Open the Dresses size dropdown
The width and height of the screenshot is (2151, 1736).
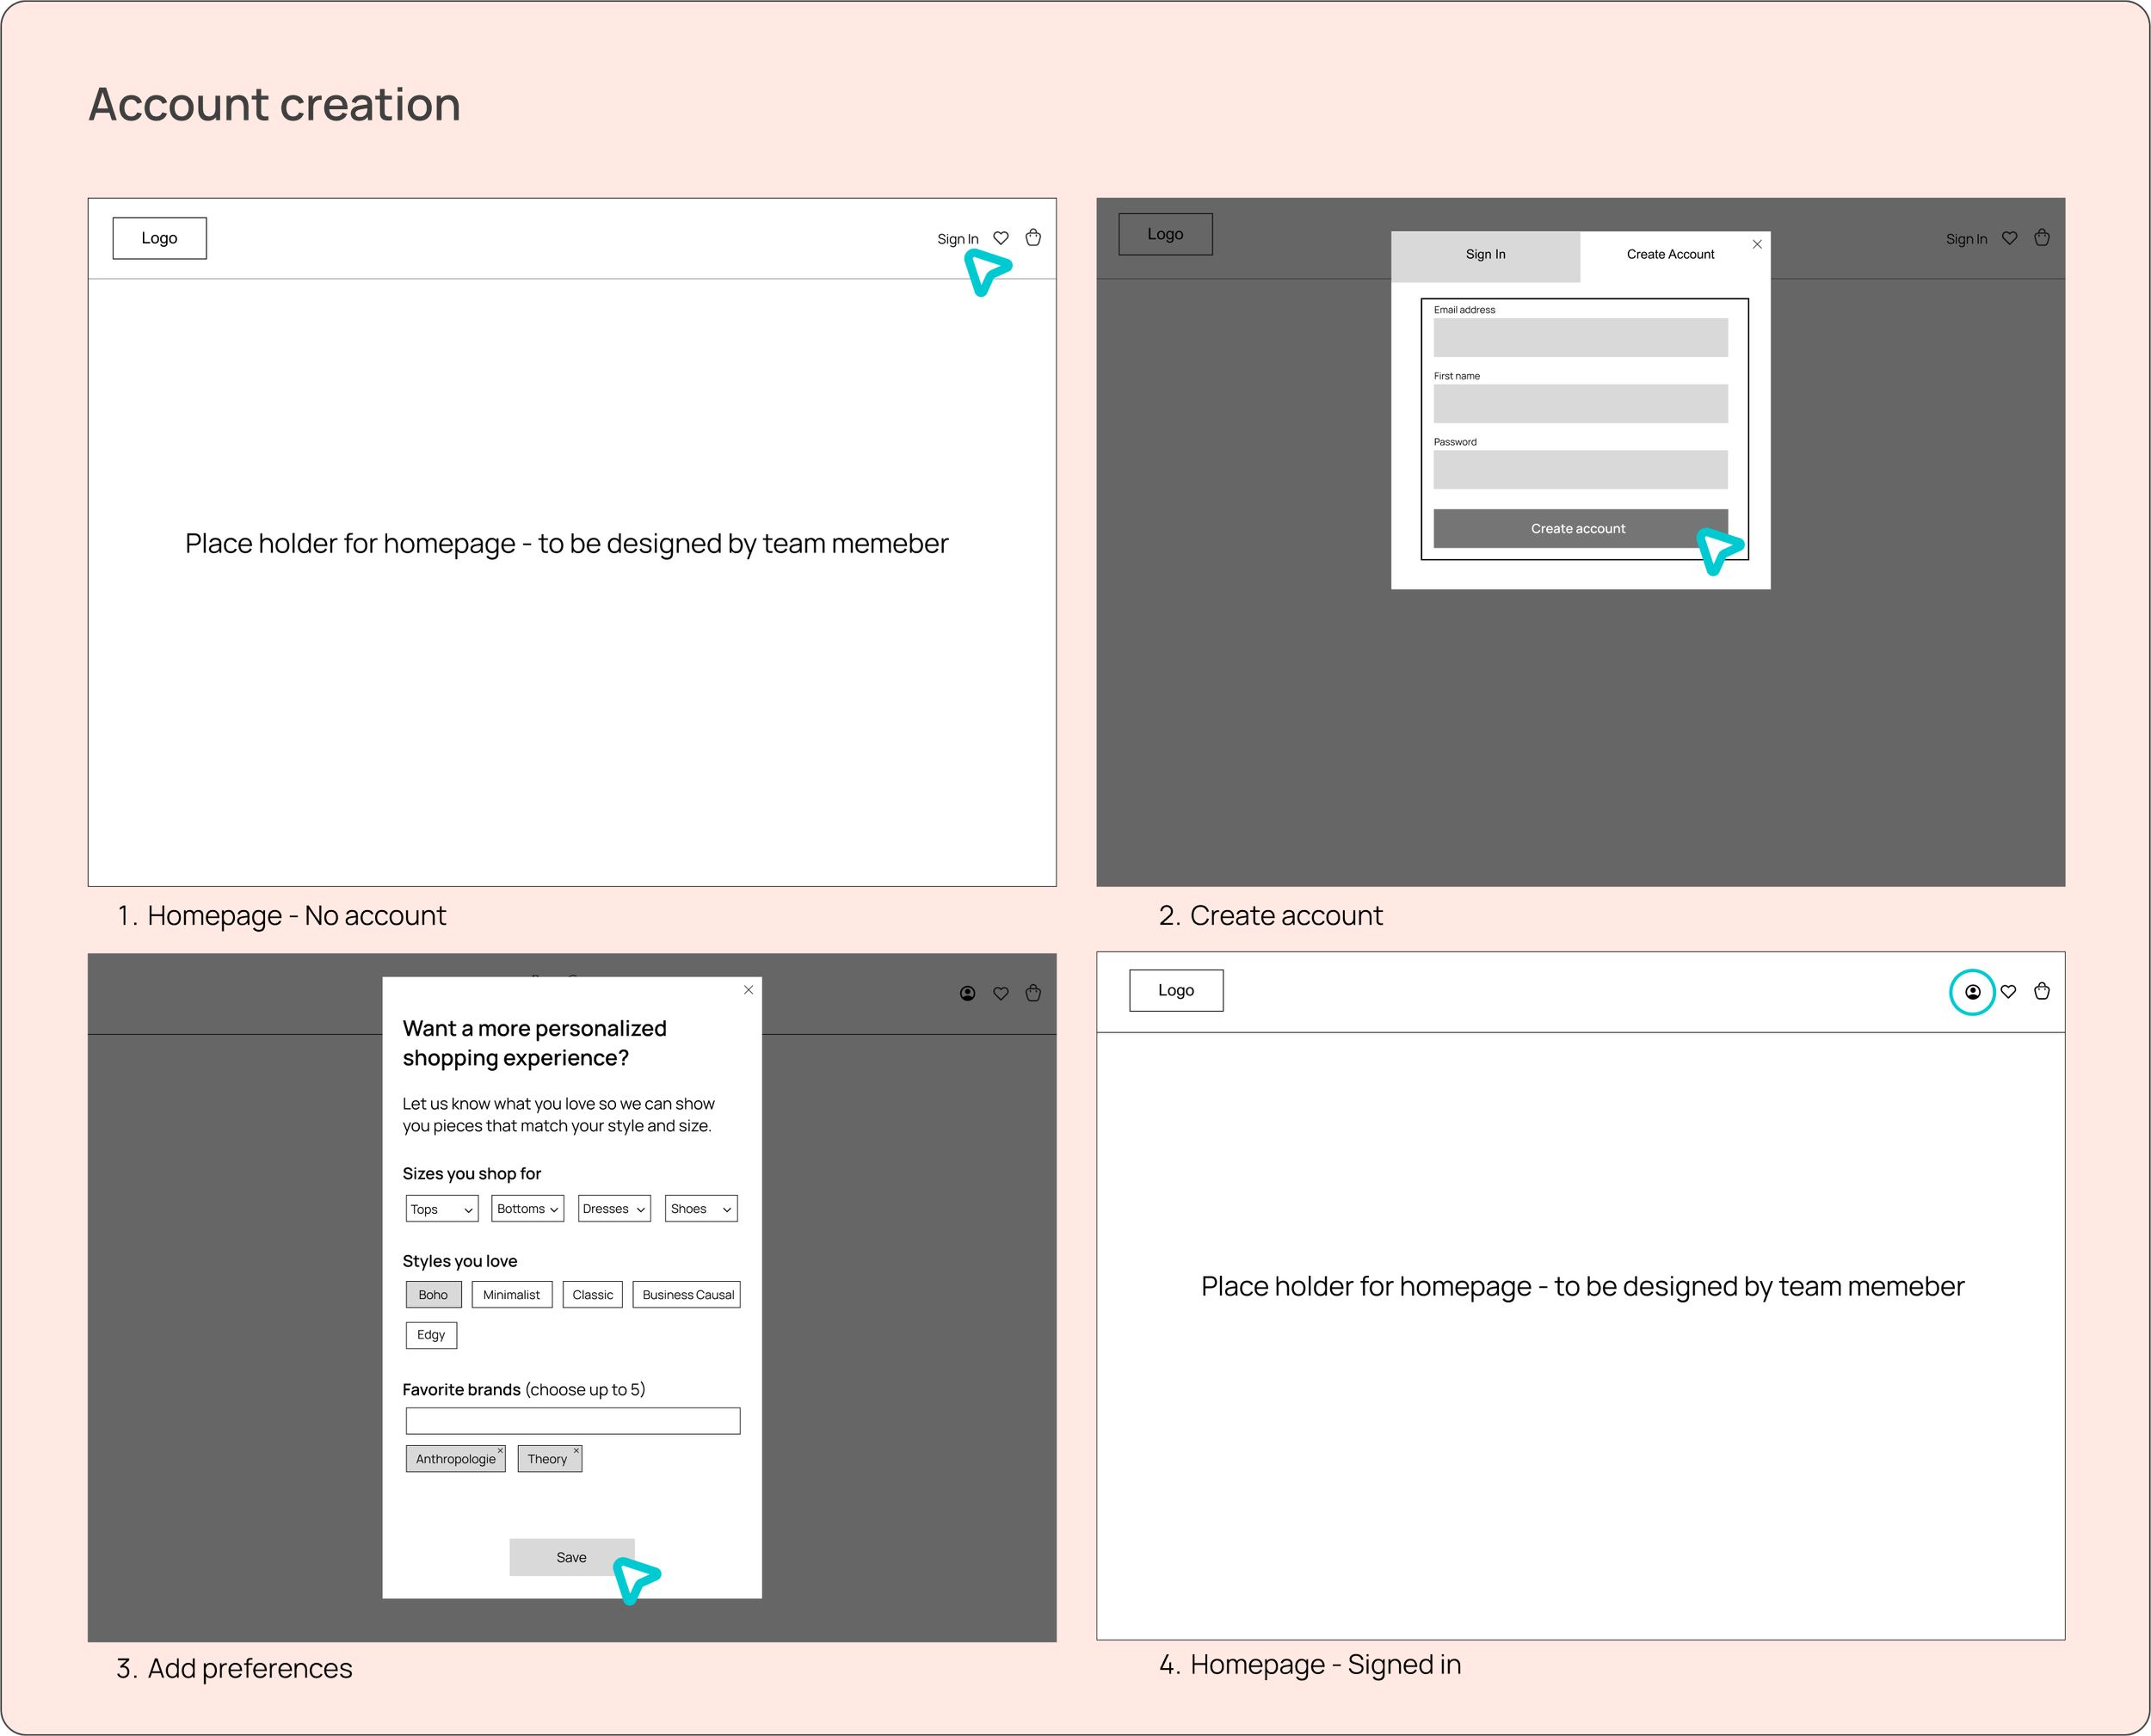pyautogui.click(x=614, y=1209)
